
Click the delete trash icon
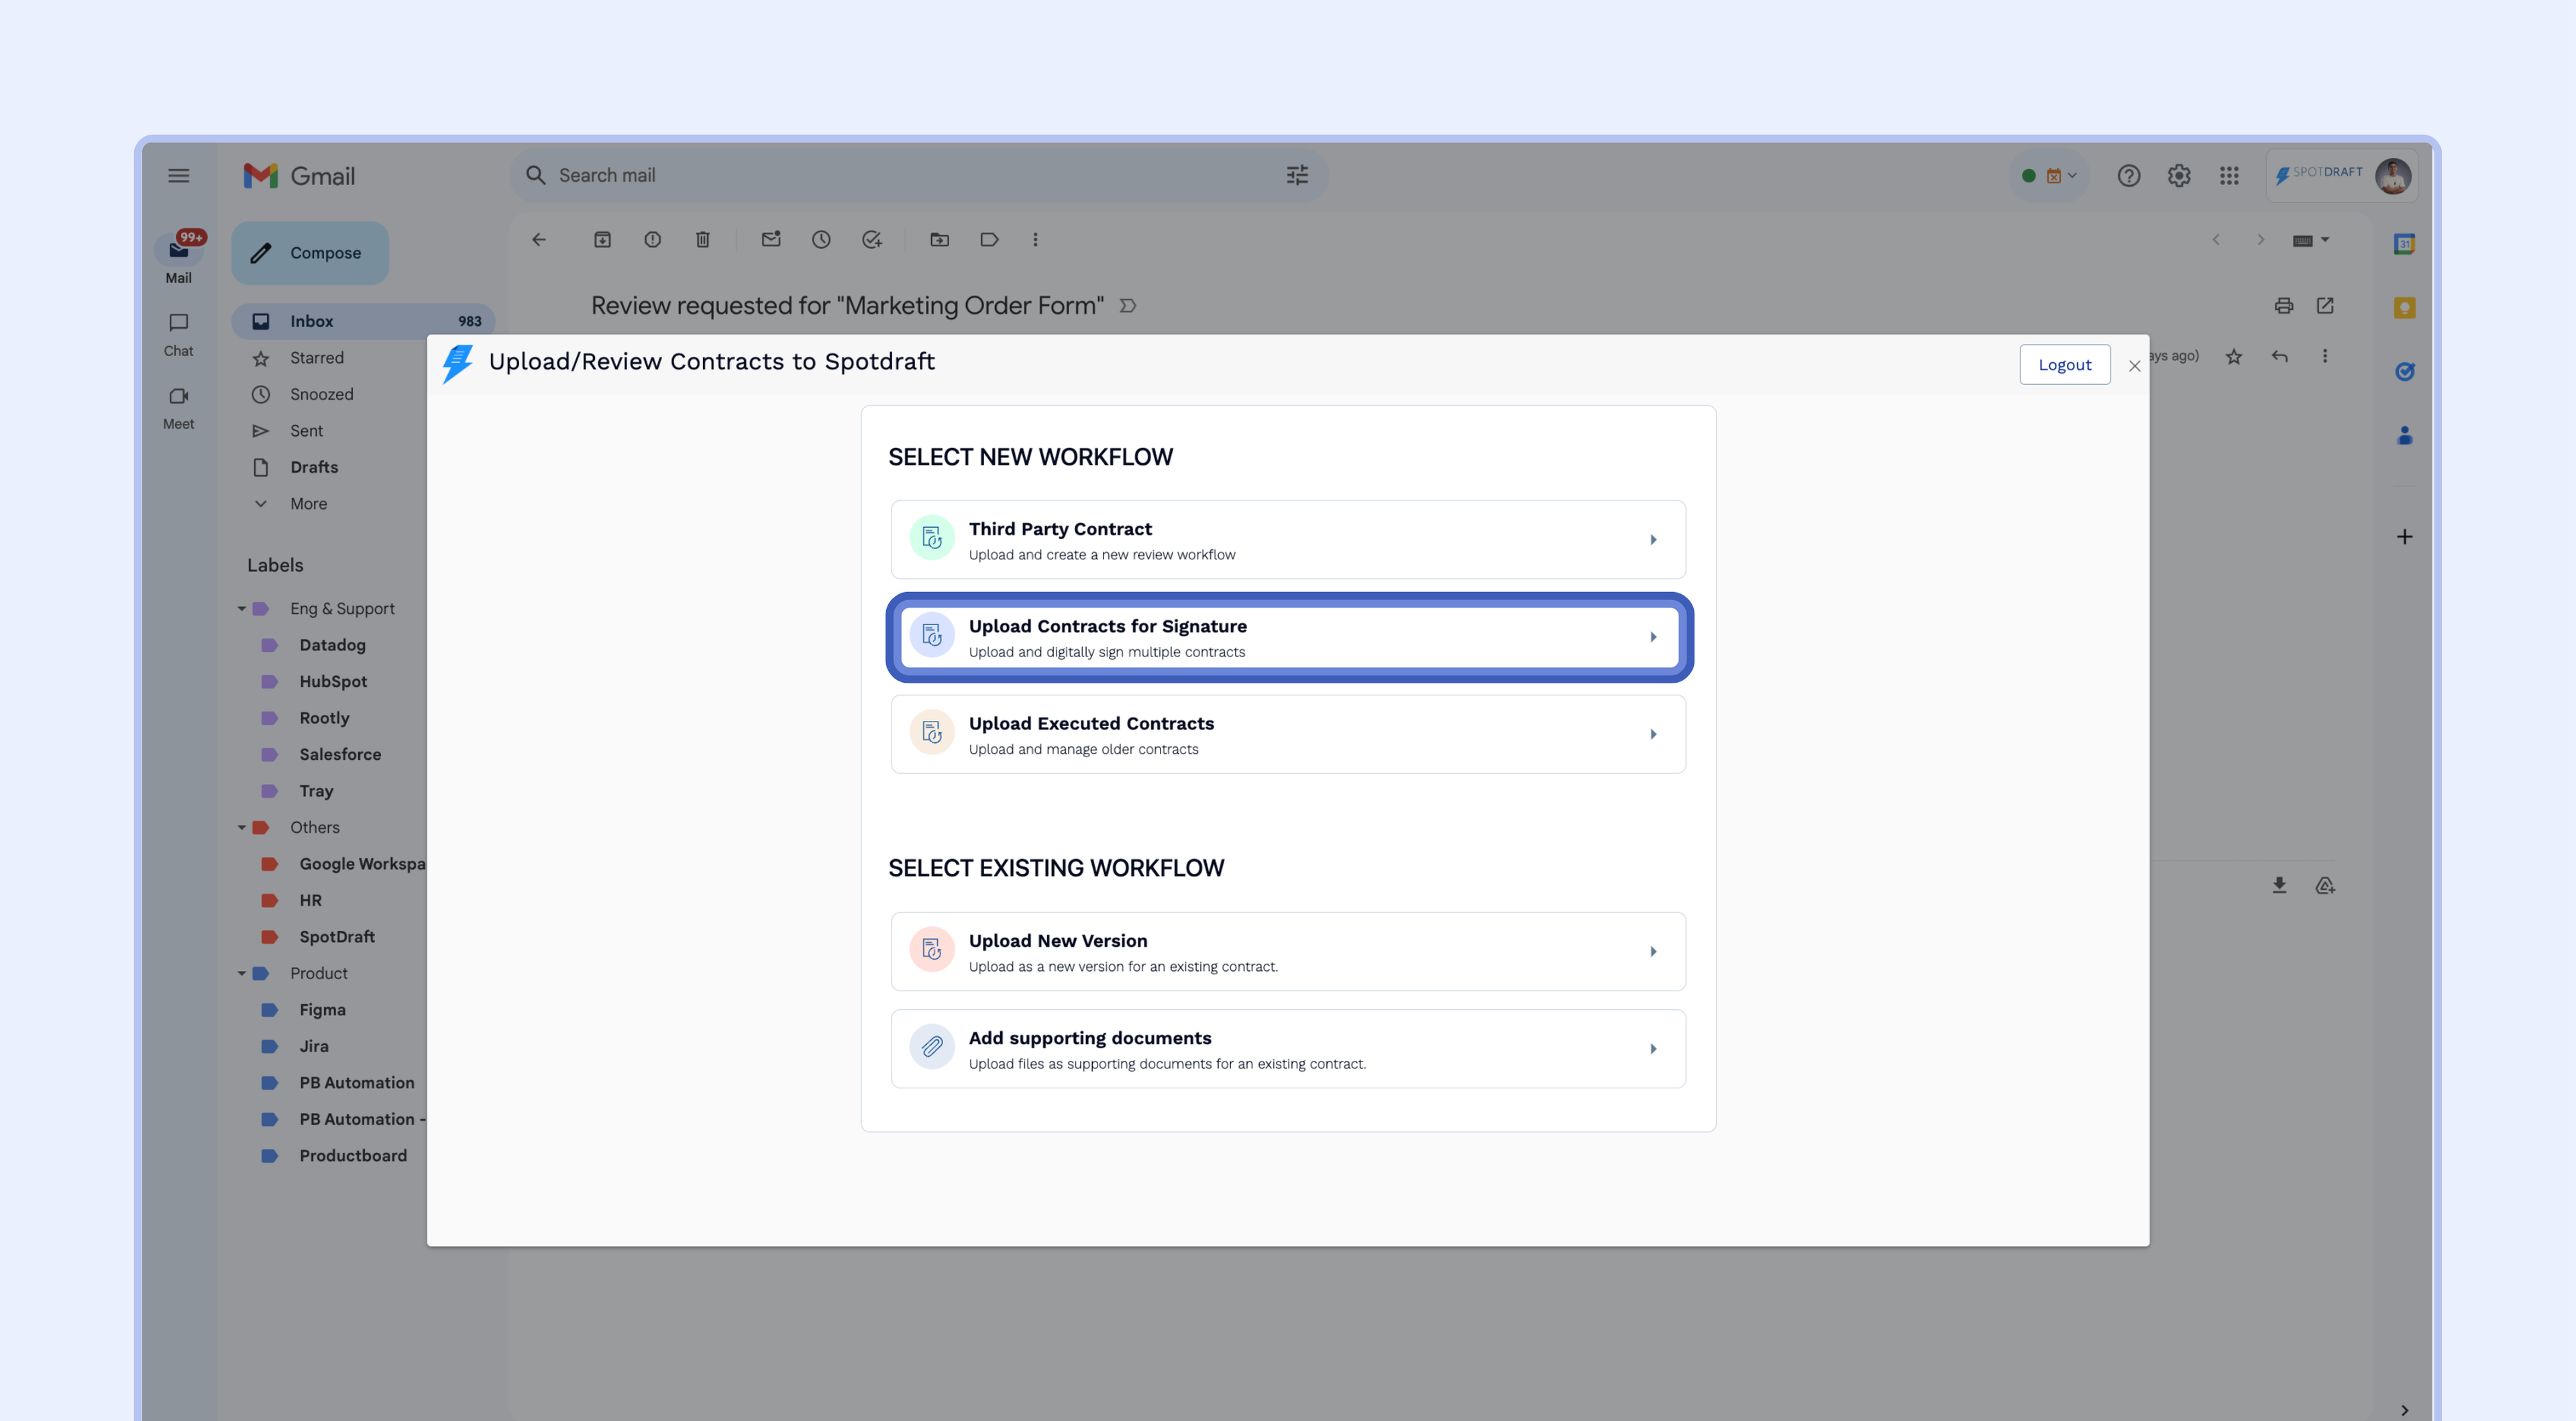tap(703, 240)
